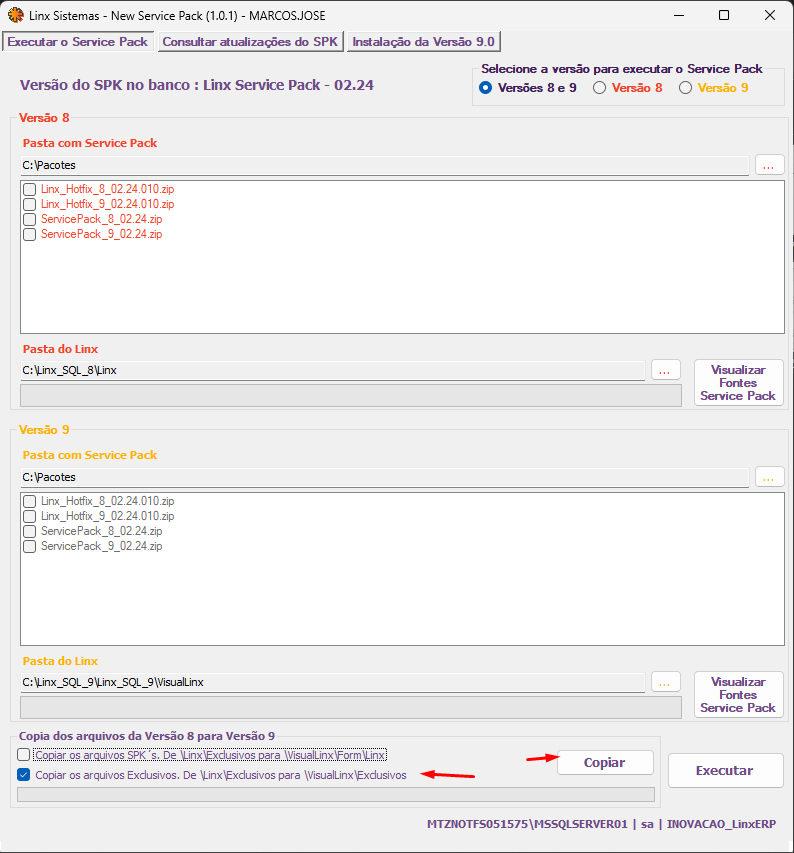Select the orange 'Versão 9' radio option

(x=685, y=88)
